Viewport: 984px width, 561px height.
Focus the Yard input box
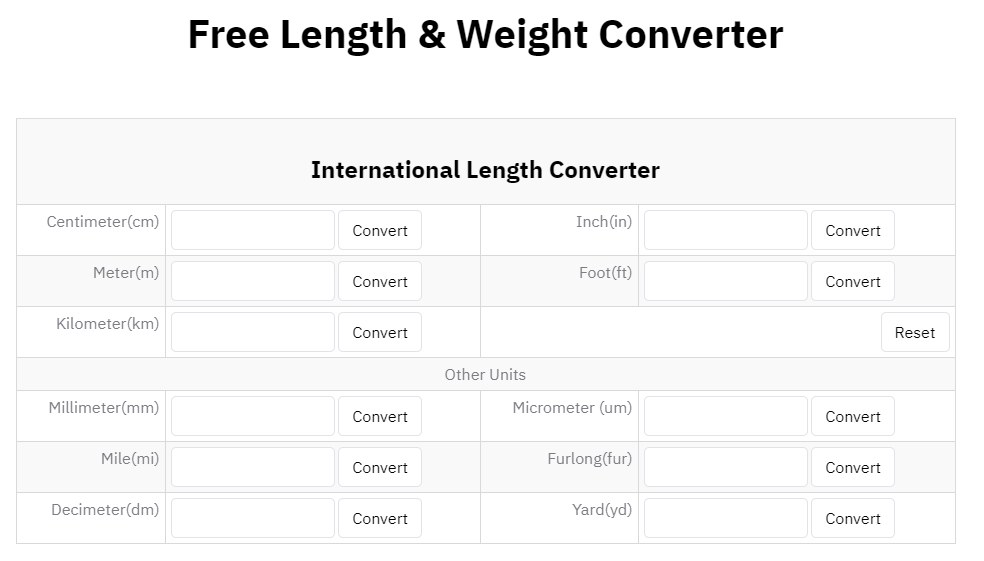(x=725, y=518)
